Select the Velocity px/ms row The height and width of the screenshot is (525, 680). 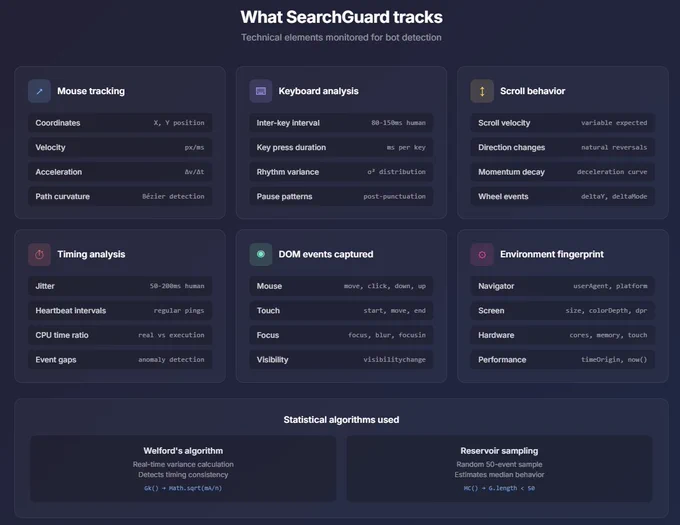click(x=120, y=147)
